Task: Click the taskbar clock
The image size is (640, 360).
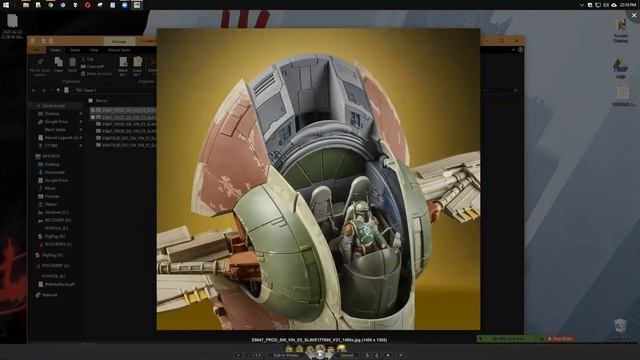Action: (x=628, y=5)
